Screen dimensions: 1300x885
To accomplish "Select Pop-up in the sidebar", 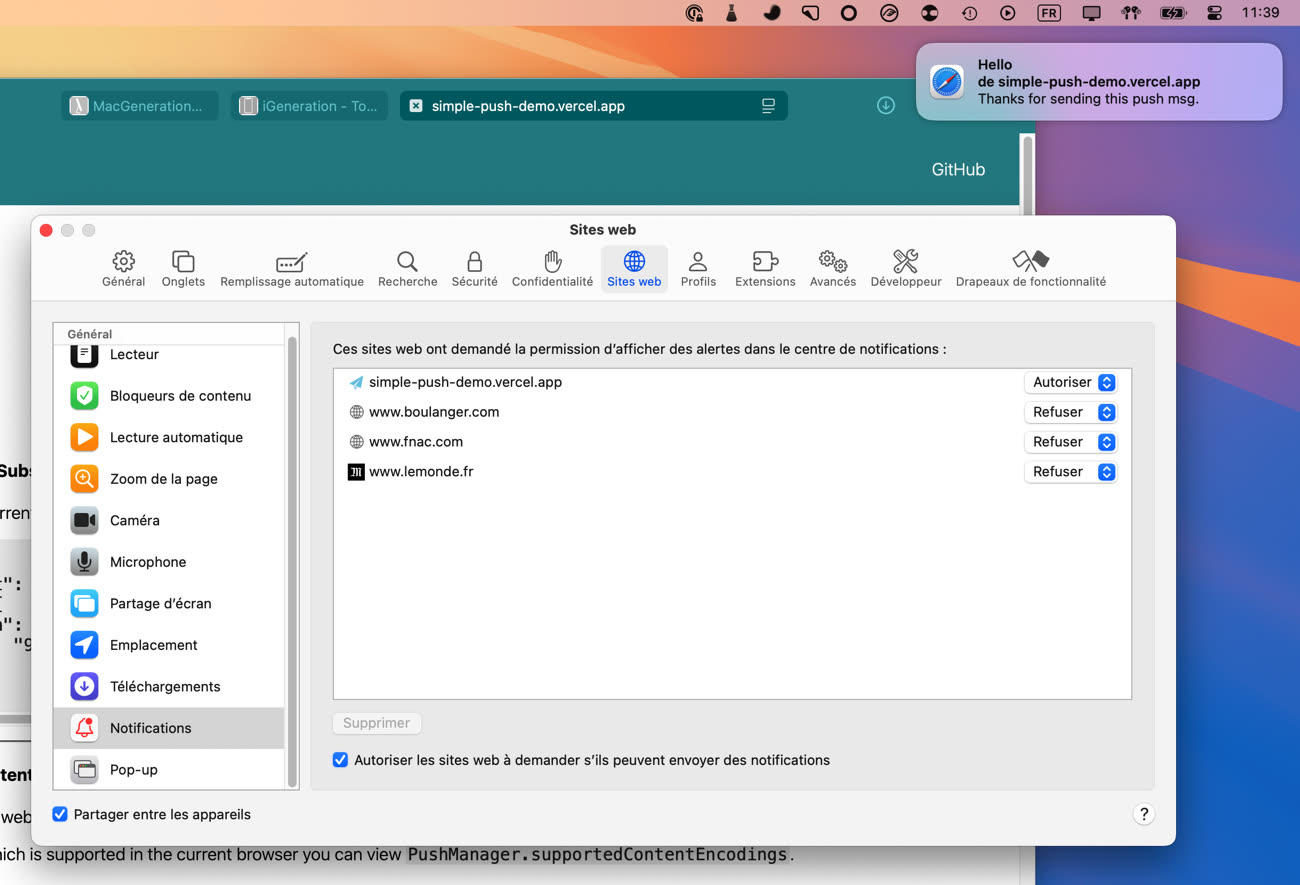I will point(169,770).
